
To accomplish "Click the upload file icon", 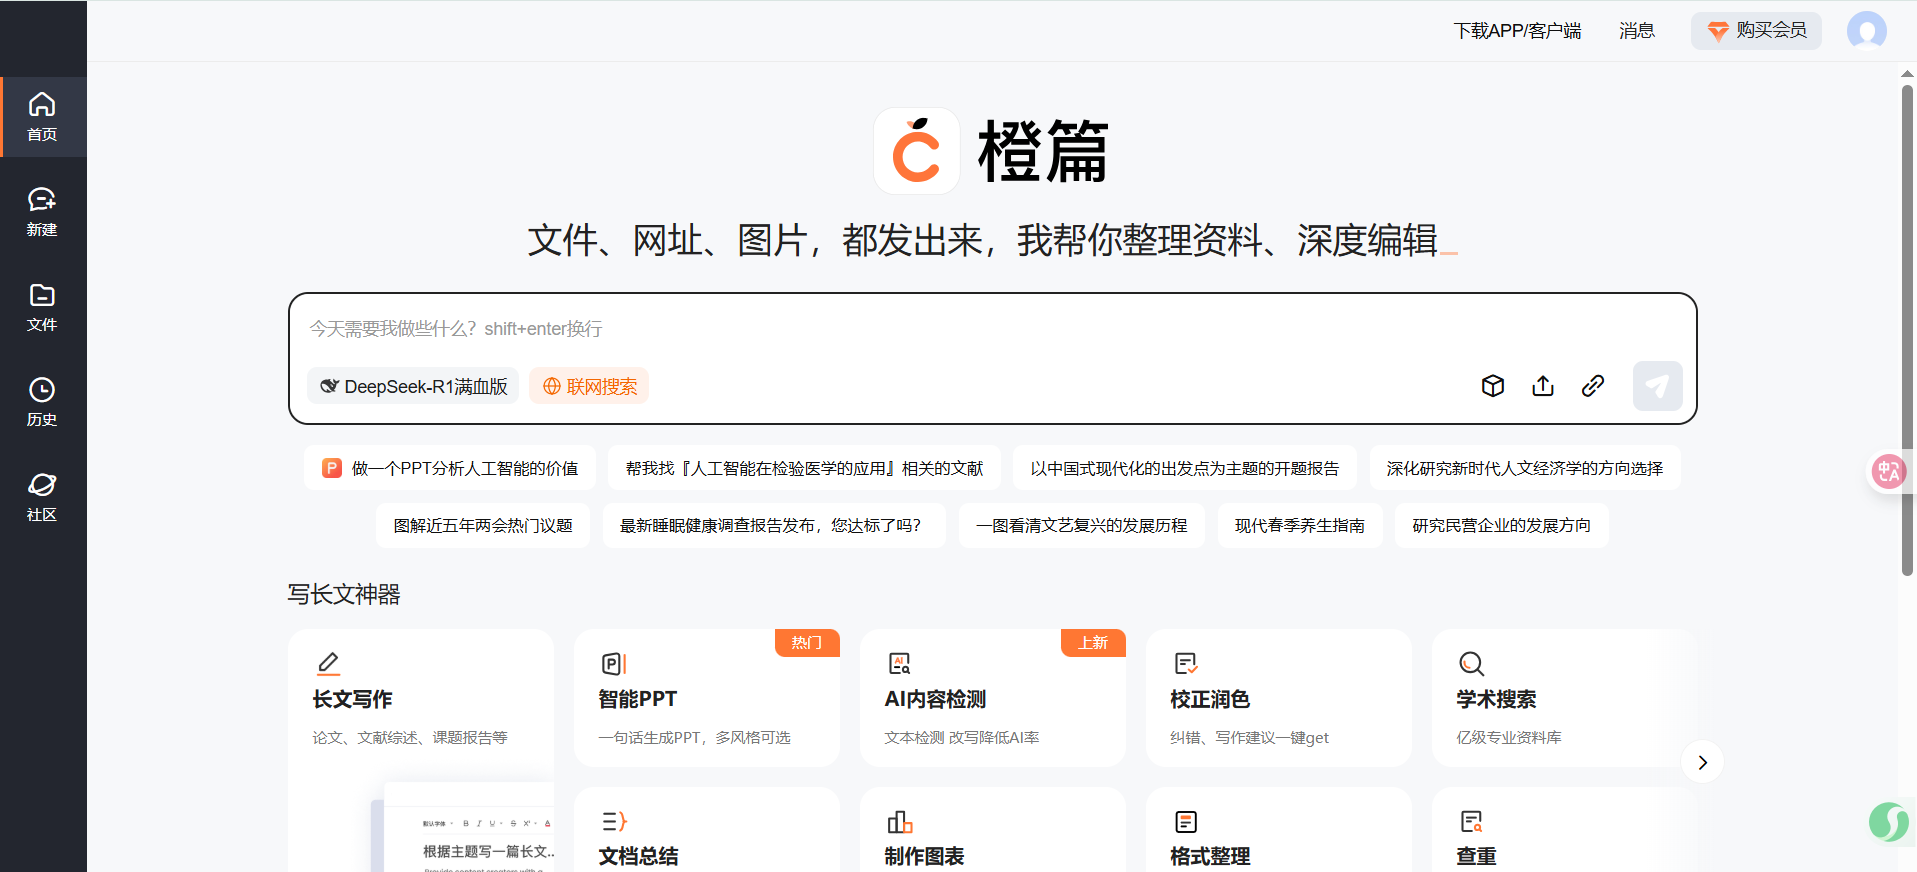I will tap(1543, 386).
